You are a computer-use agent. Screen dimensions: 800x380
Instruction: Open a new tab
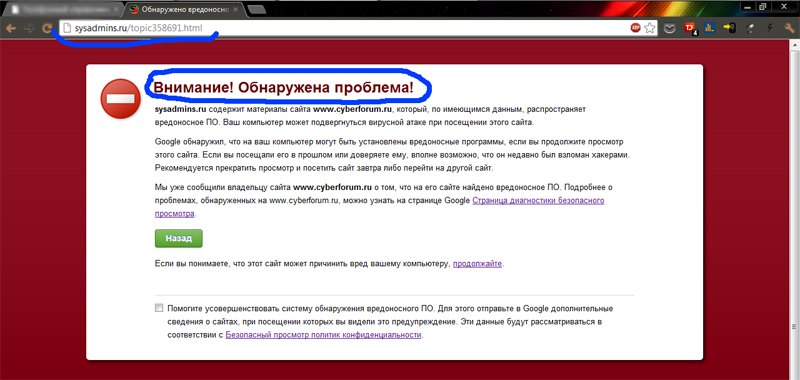point(257,10)
